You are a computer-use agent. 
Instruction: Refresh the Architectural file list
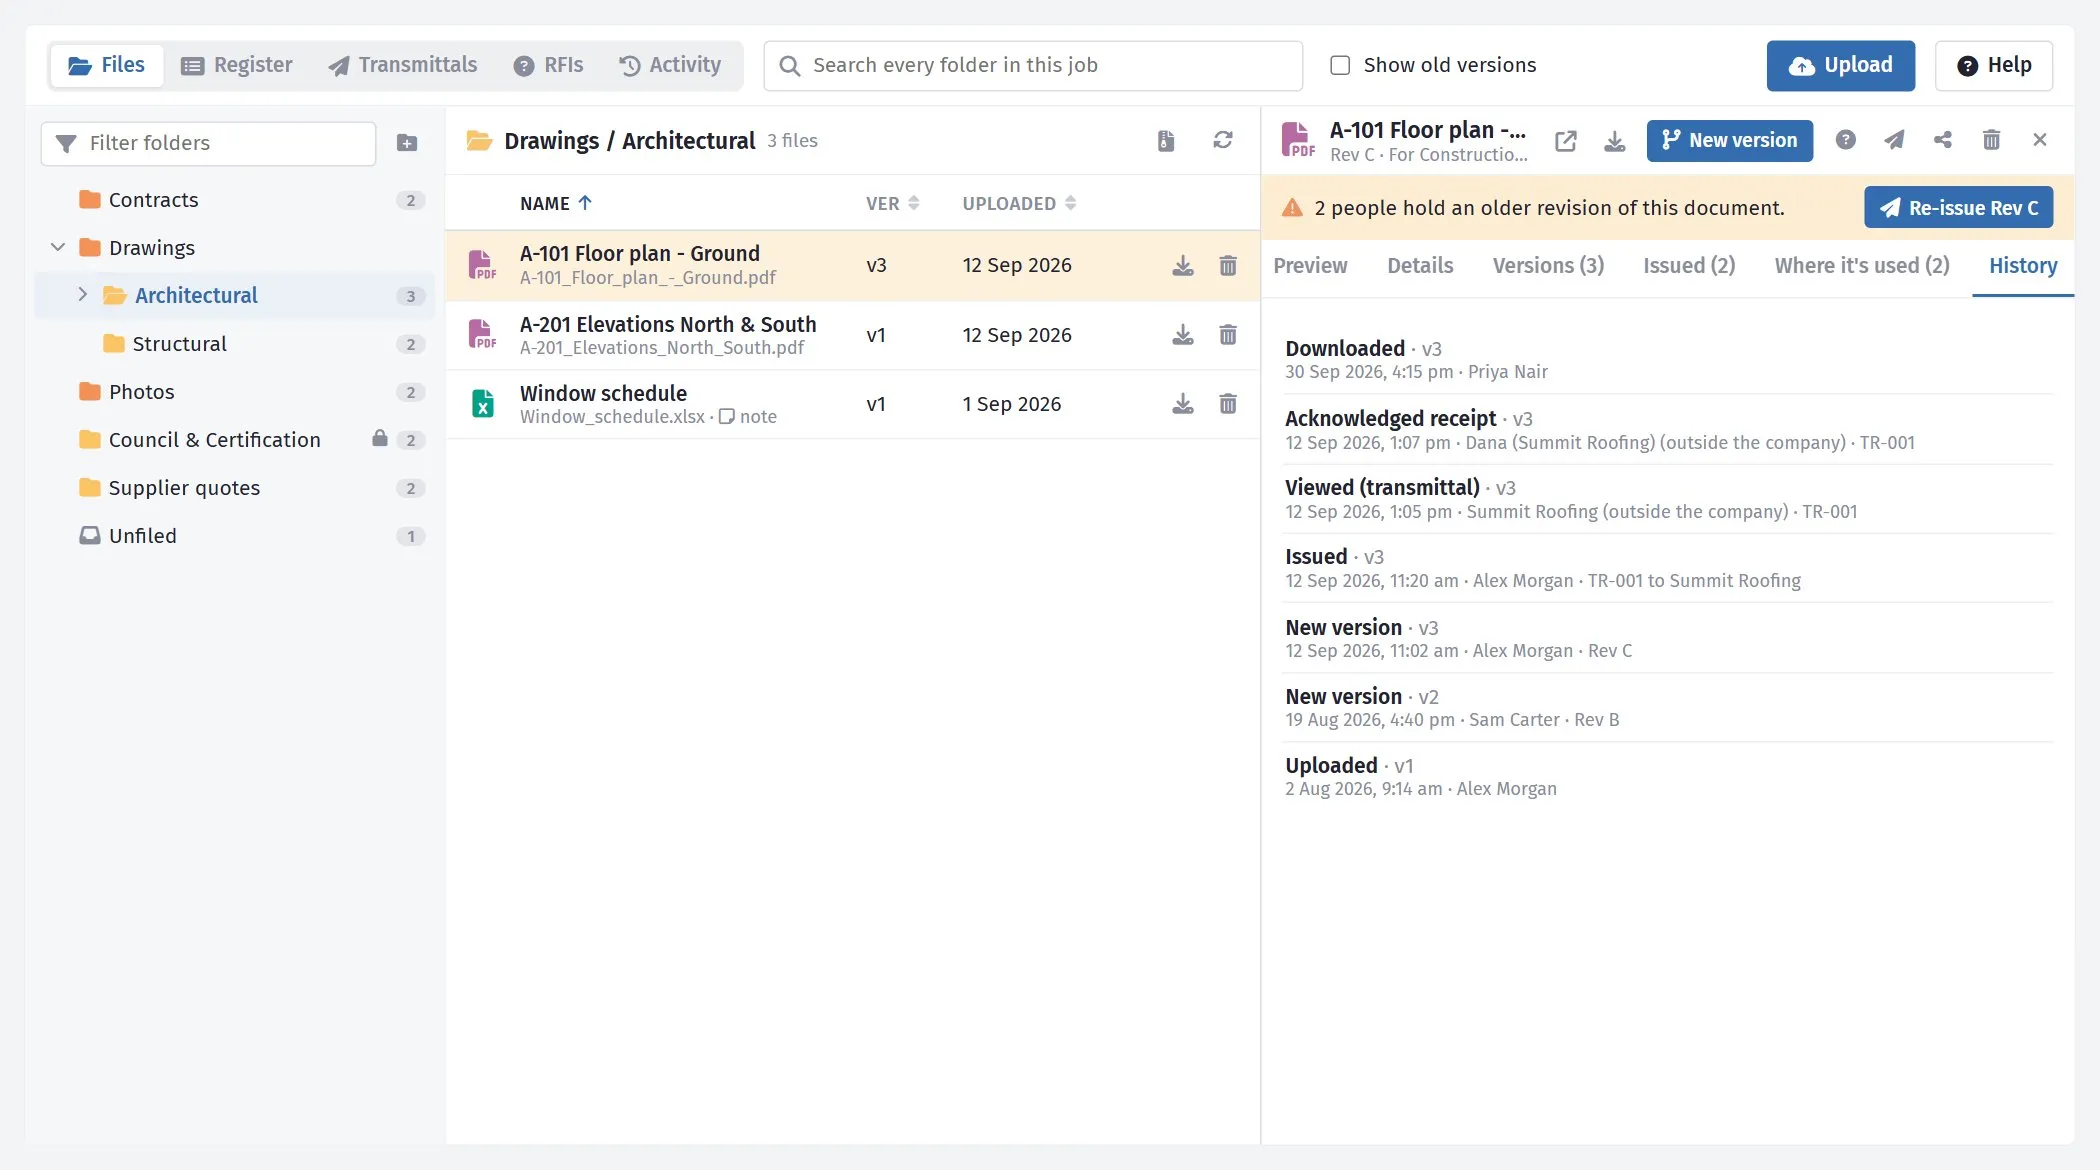coord(1222,141)
